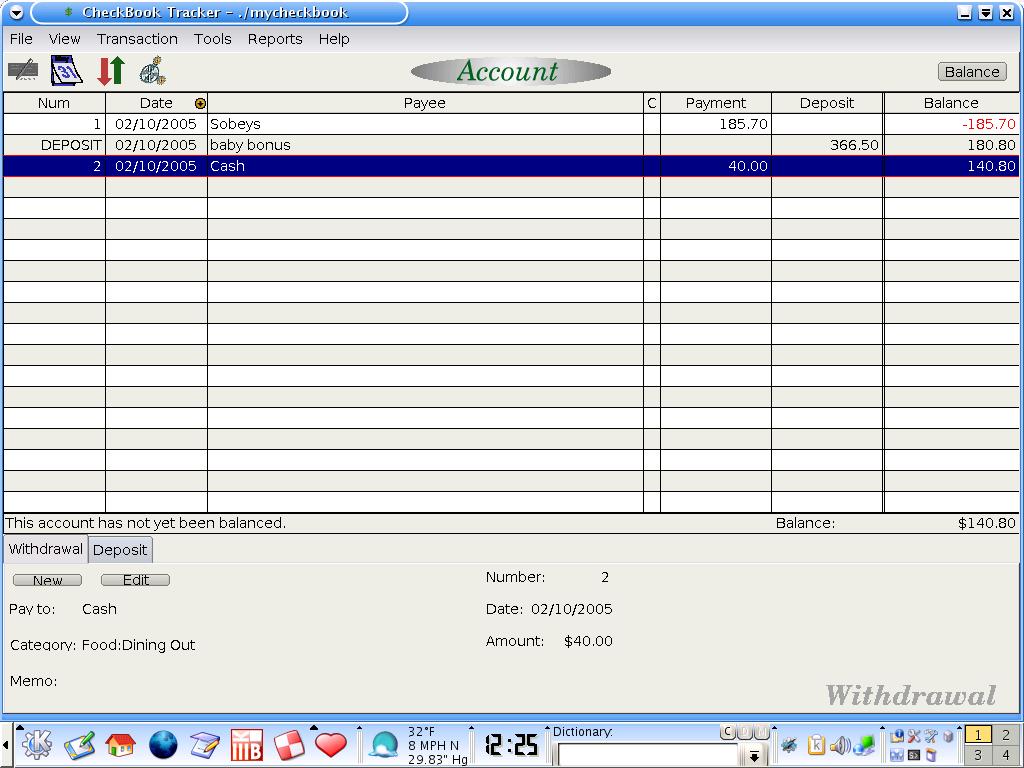
Task: Open the Transaction menu
Action: click(137, 39)
